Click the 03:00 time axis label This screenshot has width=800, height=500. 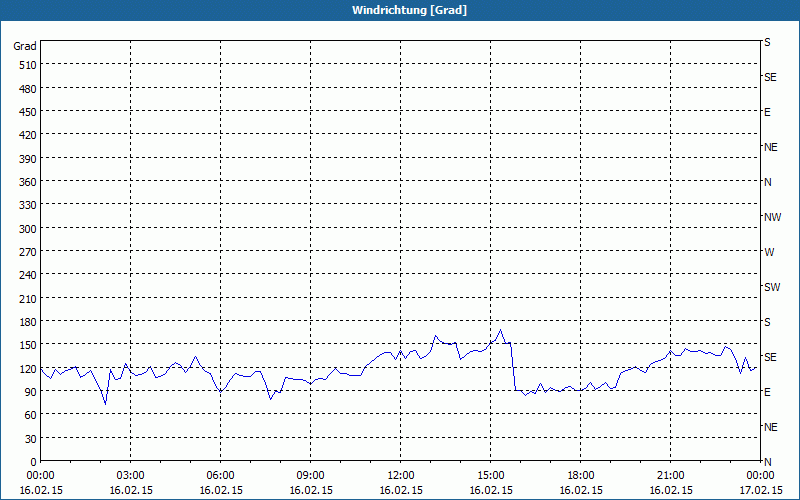(131, 476)
